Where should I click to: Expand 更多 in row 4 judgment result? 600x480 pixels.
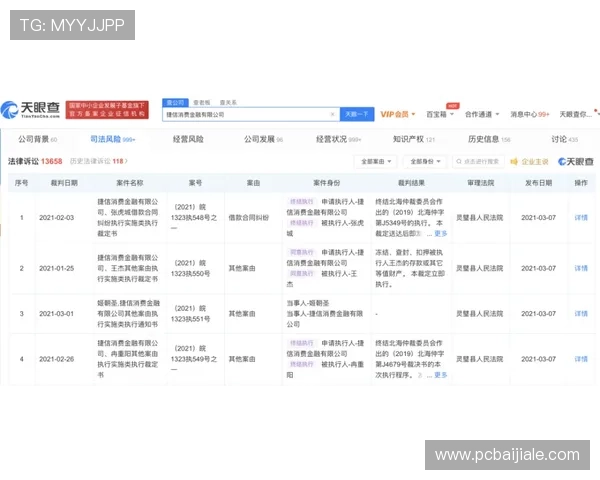pyautogui.click(x=440, y=375)
